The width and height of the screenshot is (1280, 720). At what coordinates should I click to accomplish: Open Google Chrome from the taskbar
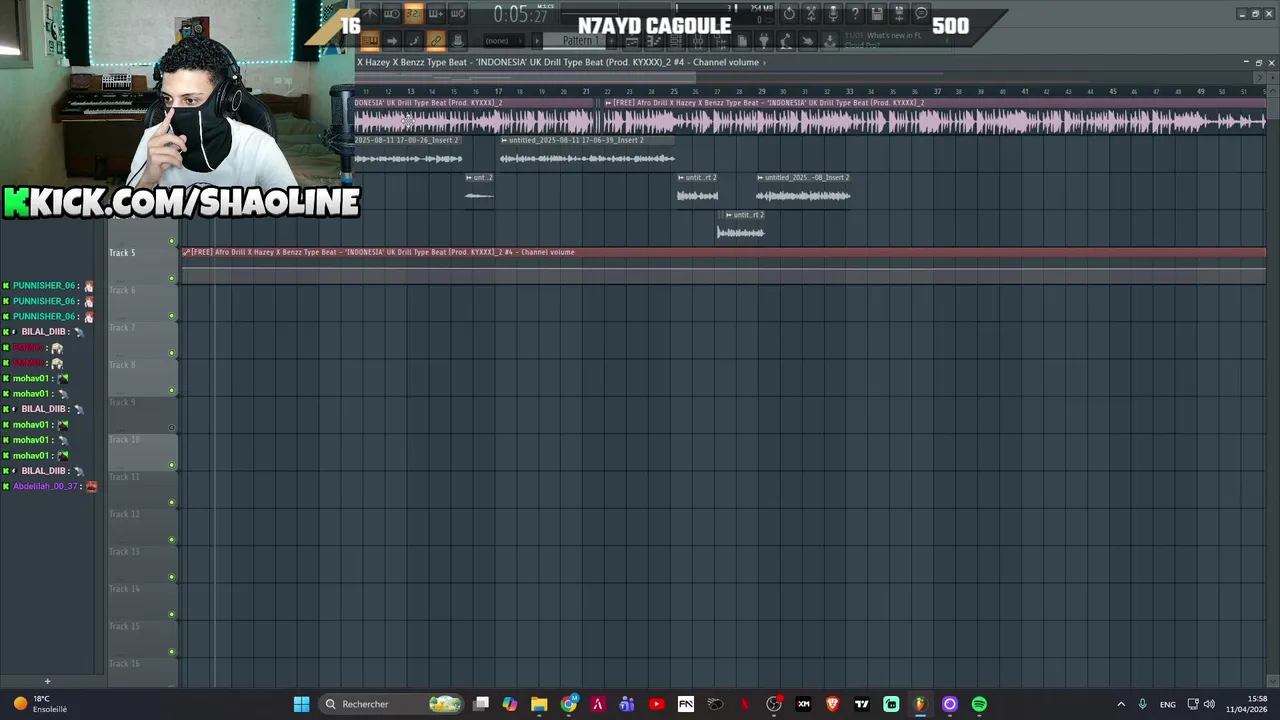coord(569,704)
